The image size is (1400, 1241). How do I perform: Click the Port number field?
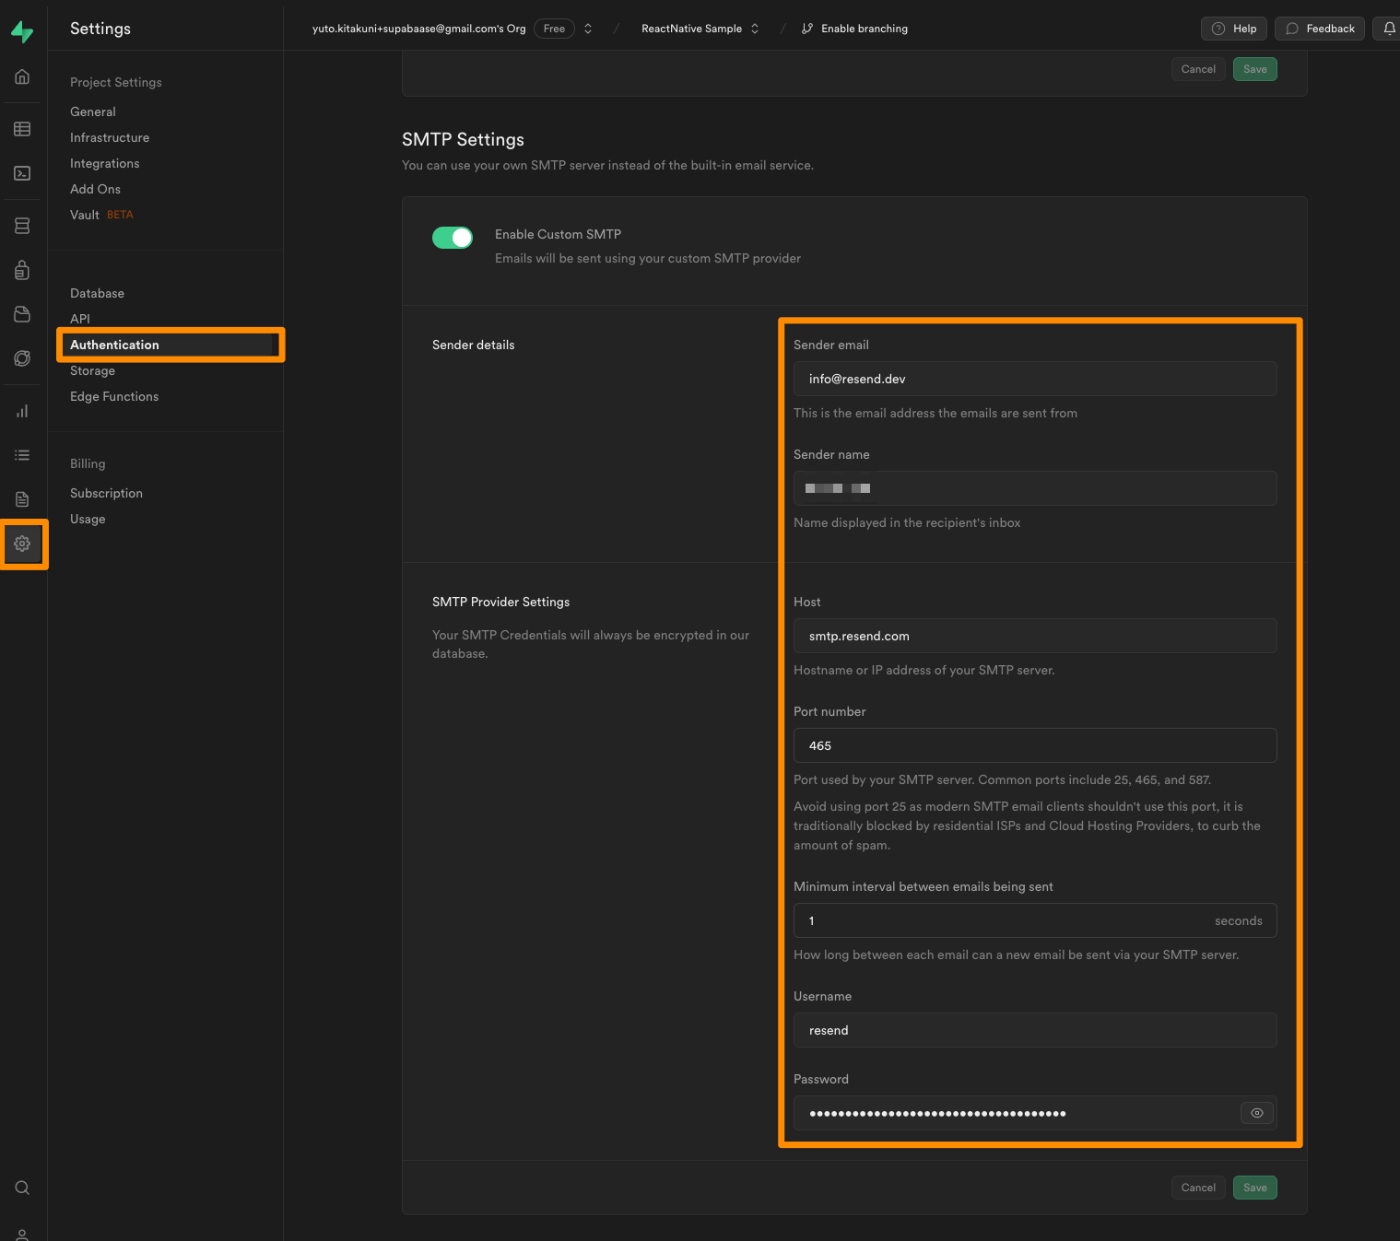[x=1035, y=746]
